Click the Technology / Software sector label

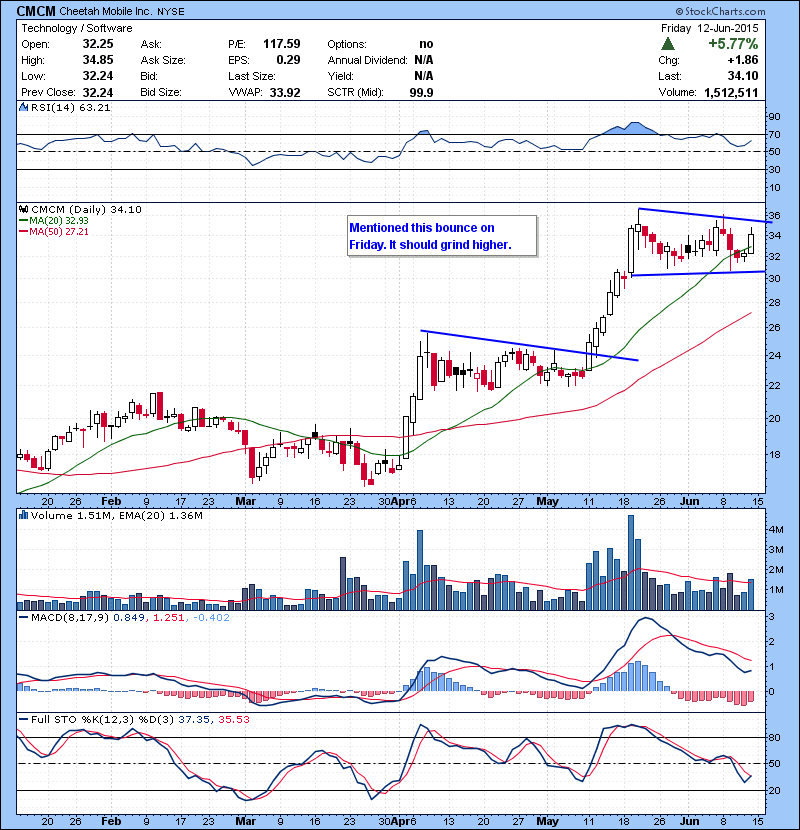(x=77, y=28)
